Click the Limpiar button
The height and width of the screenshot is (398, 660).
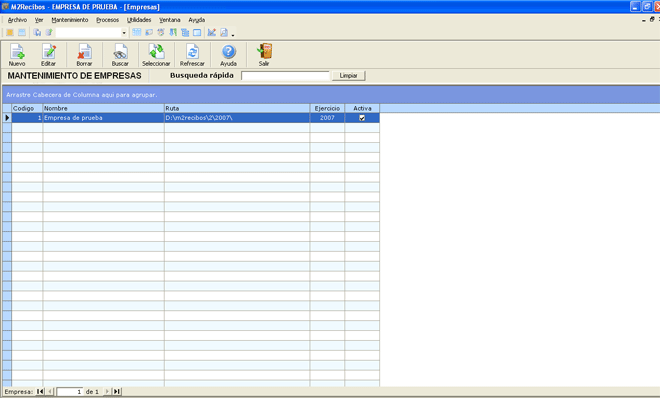349,76
